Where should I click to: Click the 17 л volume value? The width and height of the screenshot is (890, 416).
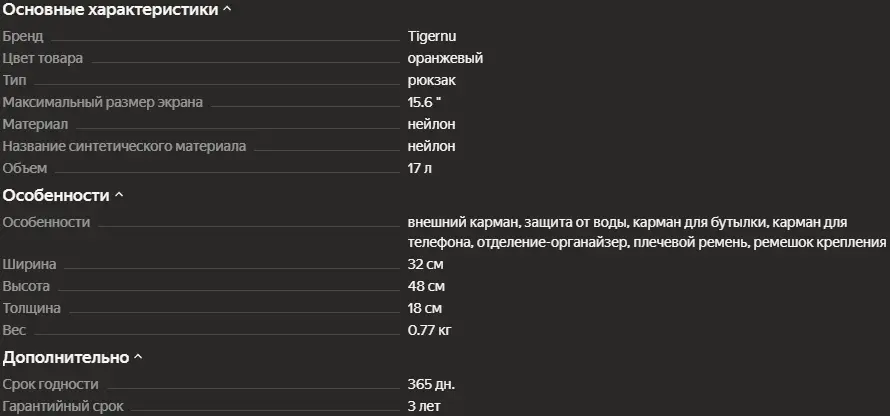pyautogui.click(x=420, y=168)
